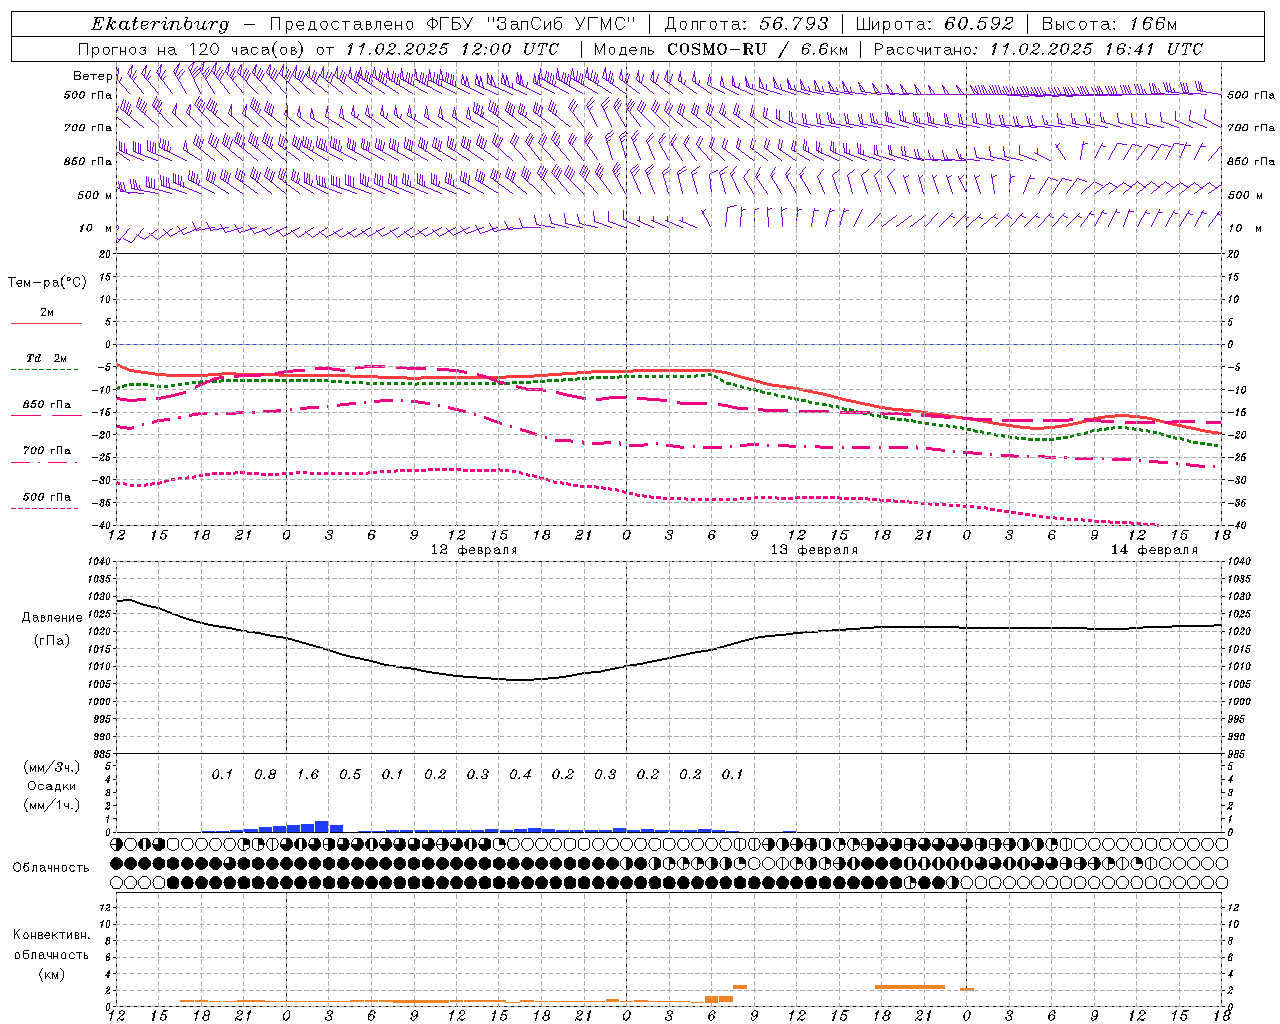1280x1024 pixels.
Task: Click the 12 февраля date label
Action: pos(474,550)
